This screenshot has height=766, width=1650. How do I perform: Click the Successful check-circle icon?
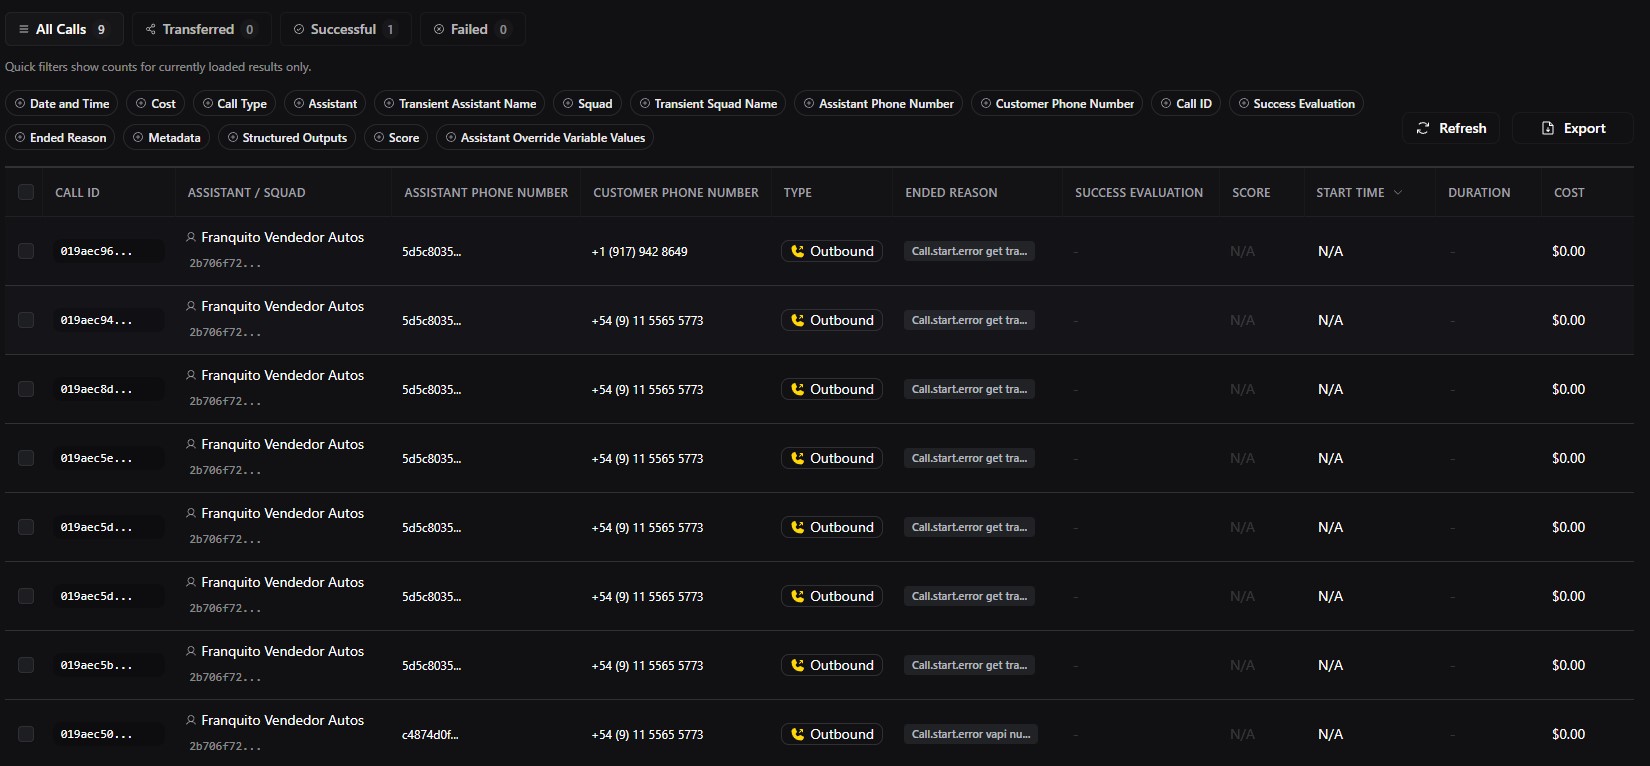pyautogui.click(x=299, y=29)
